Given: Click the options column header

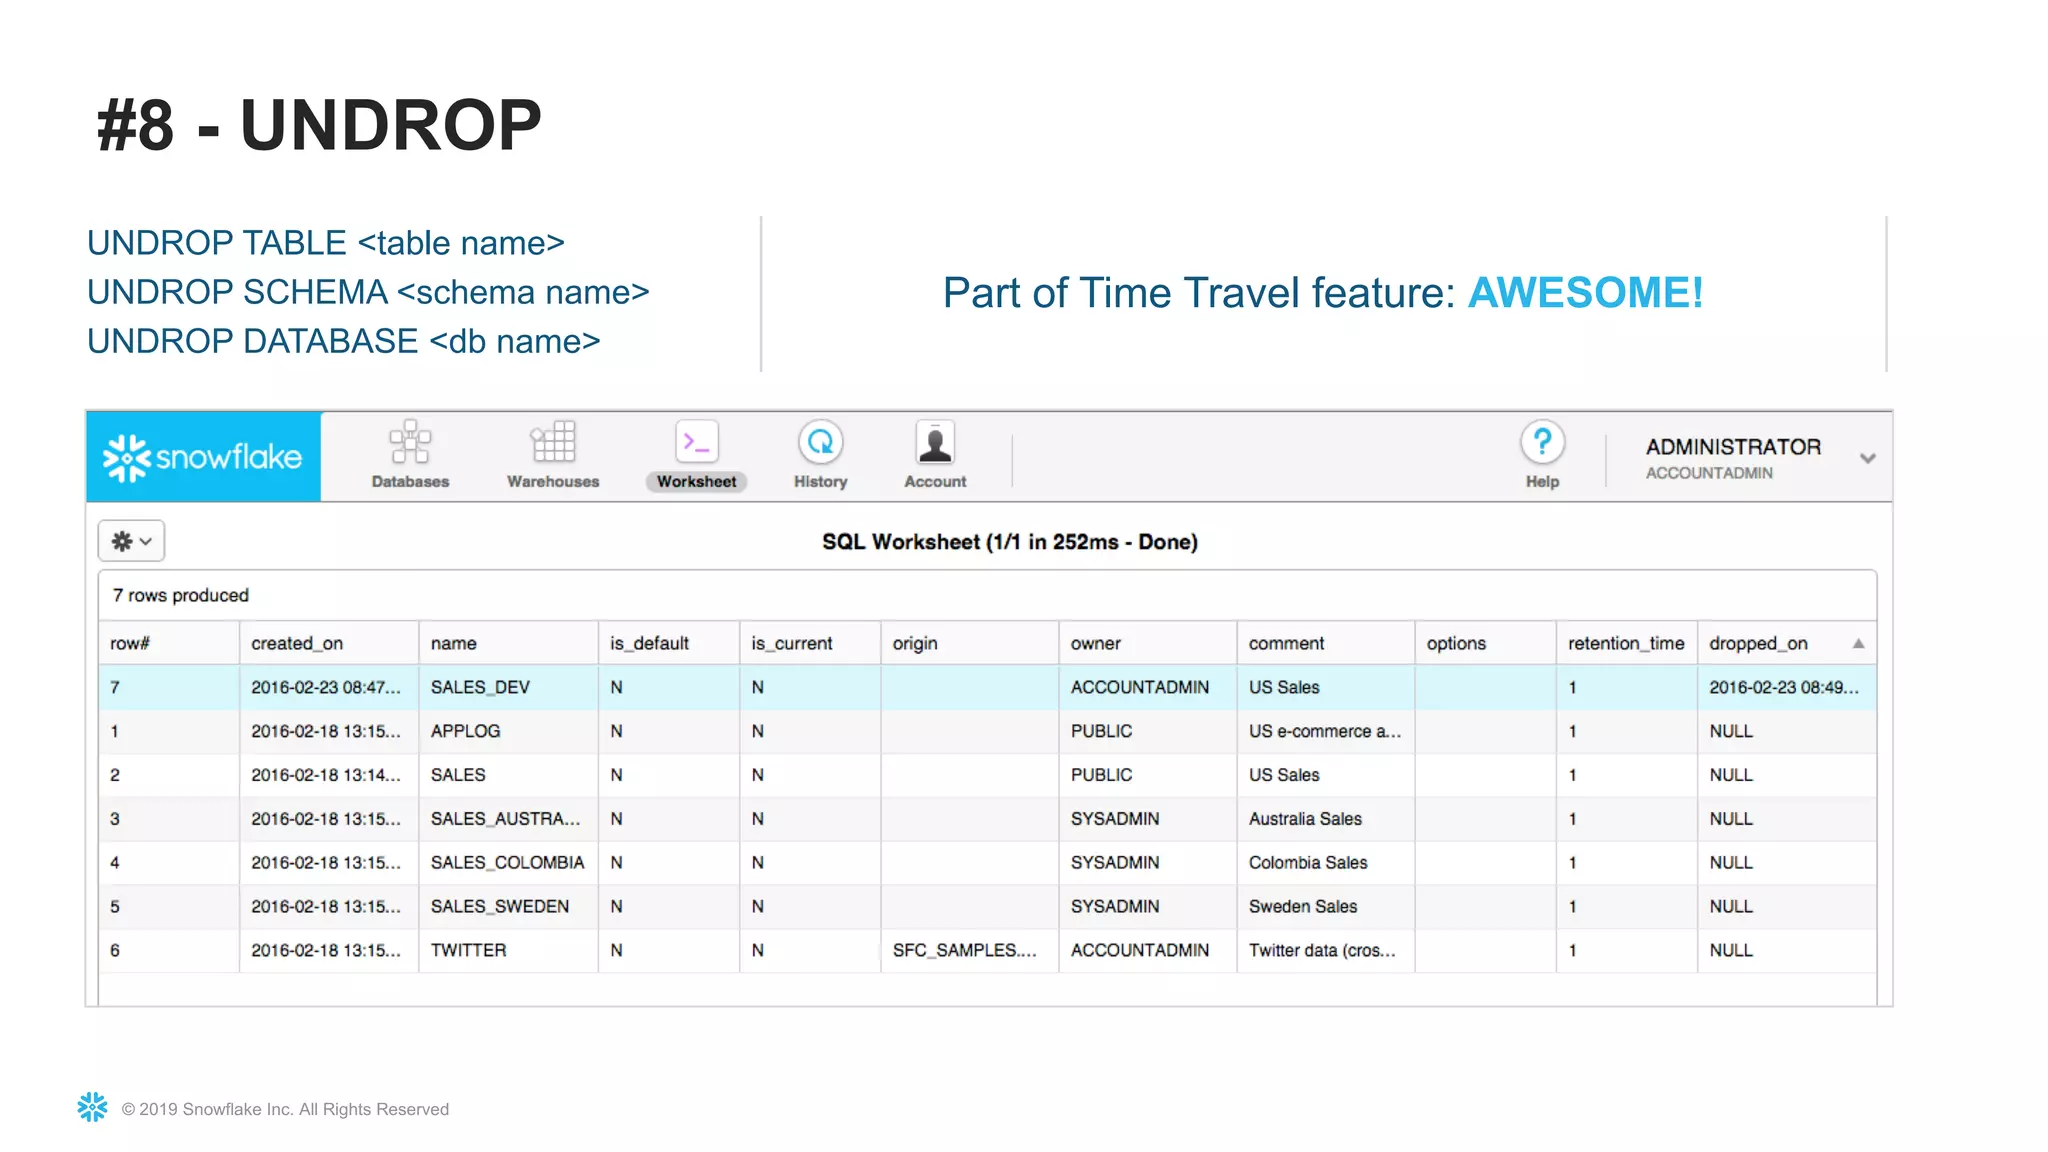Looking at the screenshot, I should 1485,643.
